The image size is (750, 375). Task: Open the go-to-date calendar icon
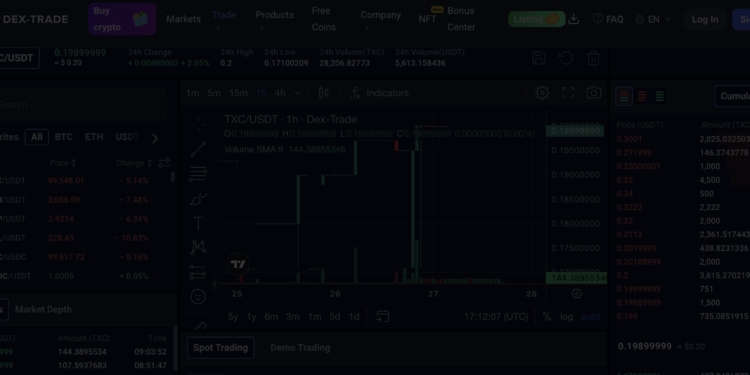pos(382,316)
